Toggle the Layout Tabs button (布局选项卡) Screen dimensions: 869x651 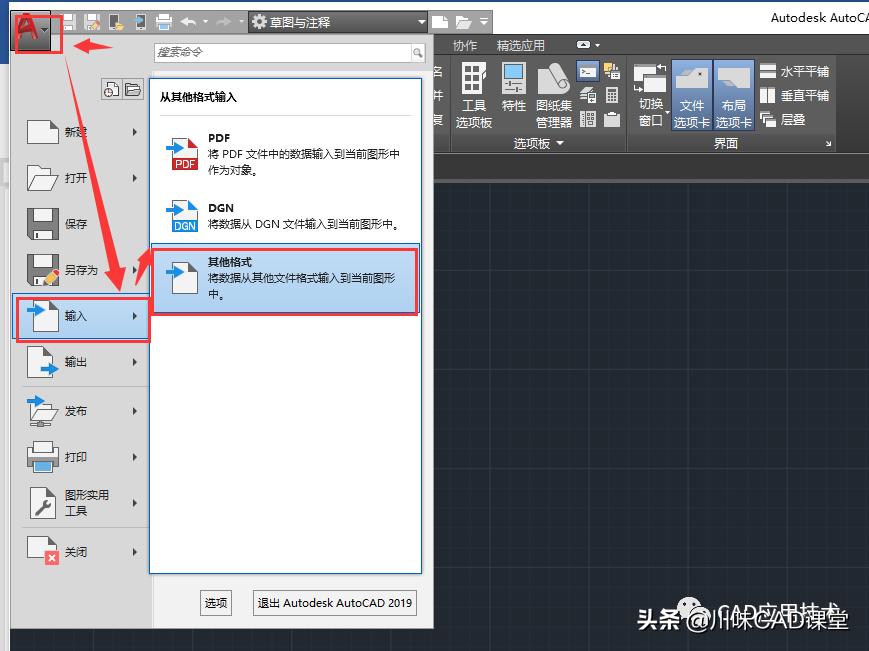tap(733, 93)
